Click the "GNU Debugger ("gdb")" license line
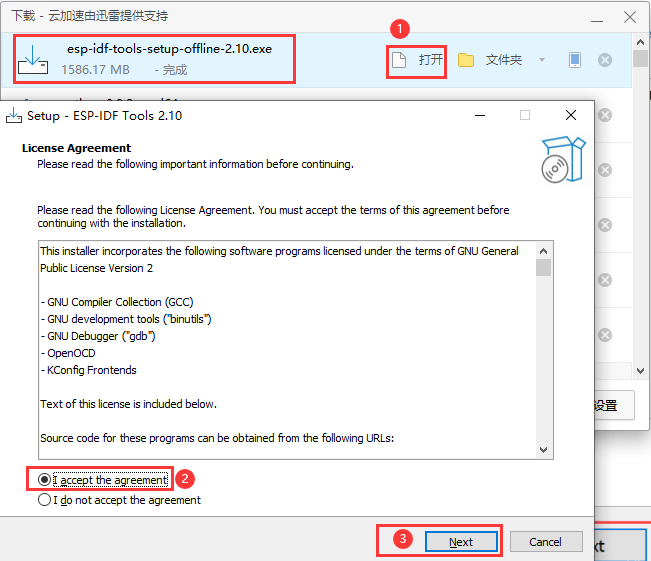 (x=98, y=336)
